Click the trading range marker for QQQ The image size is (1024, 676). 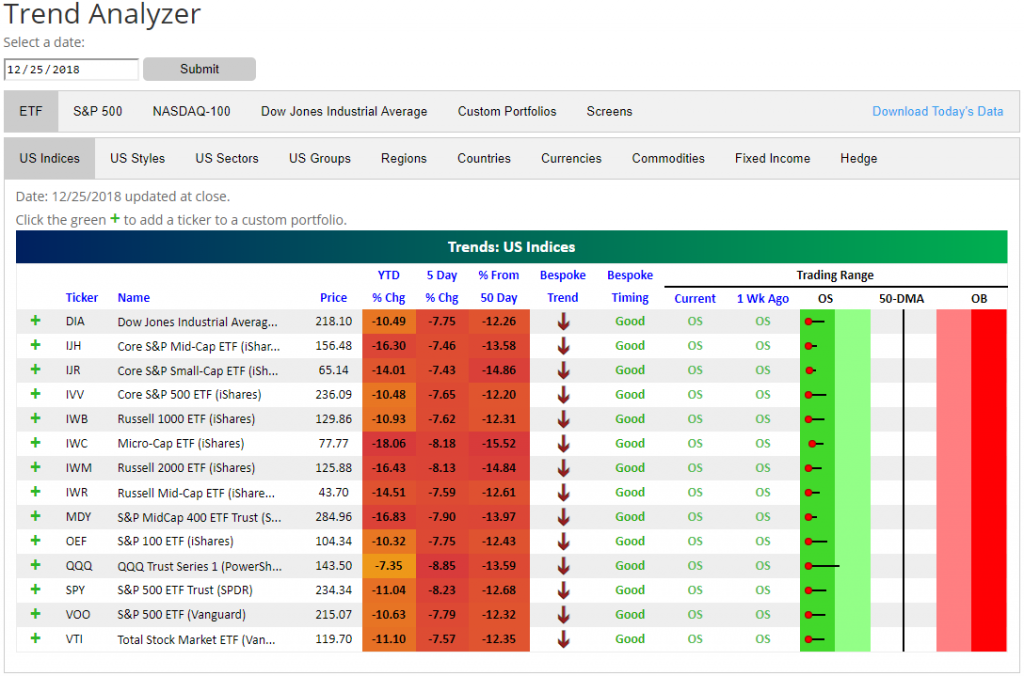[808, 566]
